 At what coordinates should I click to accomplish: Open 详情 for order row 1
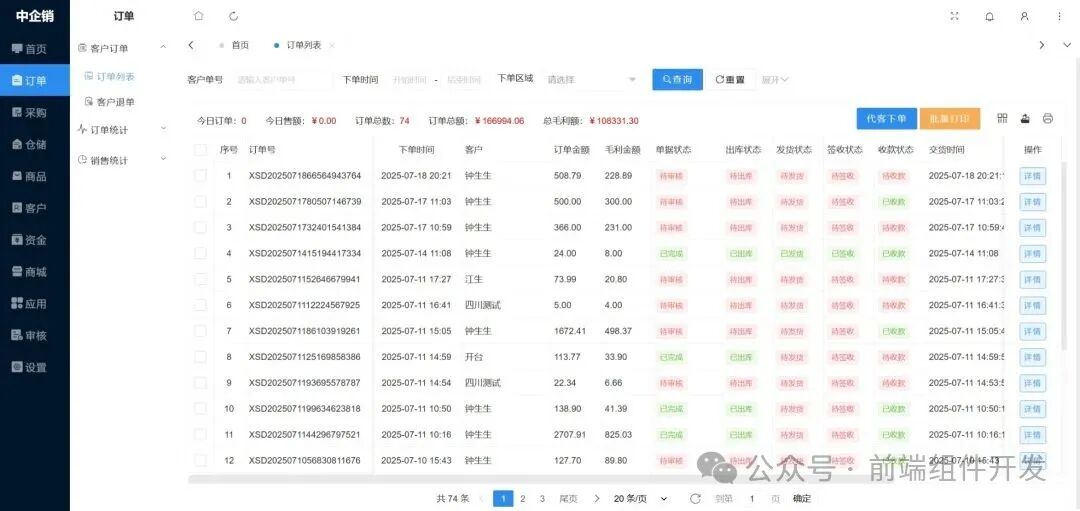click(x=1032, y=176)
